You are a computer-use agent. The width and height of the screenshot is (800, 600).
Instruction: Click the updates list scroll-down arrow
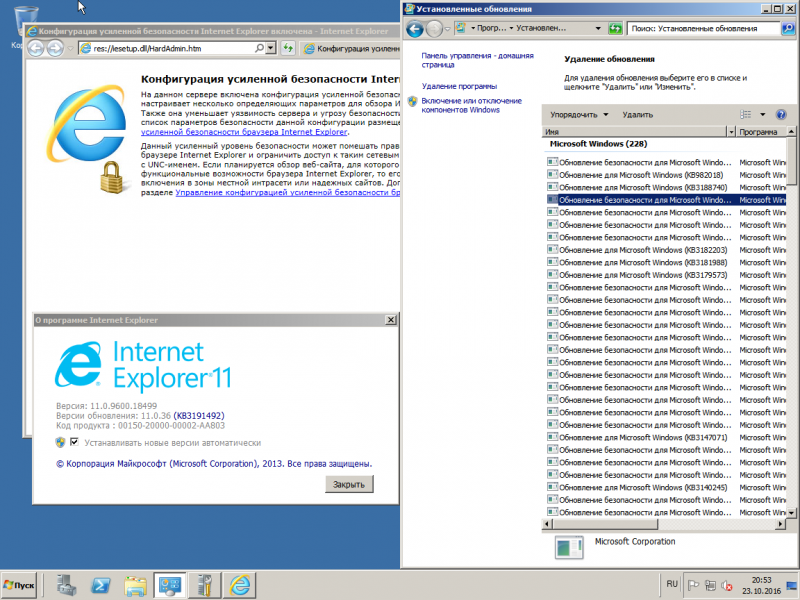791,513
